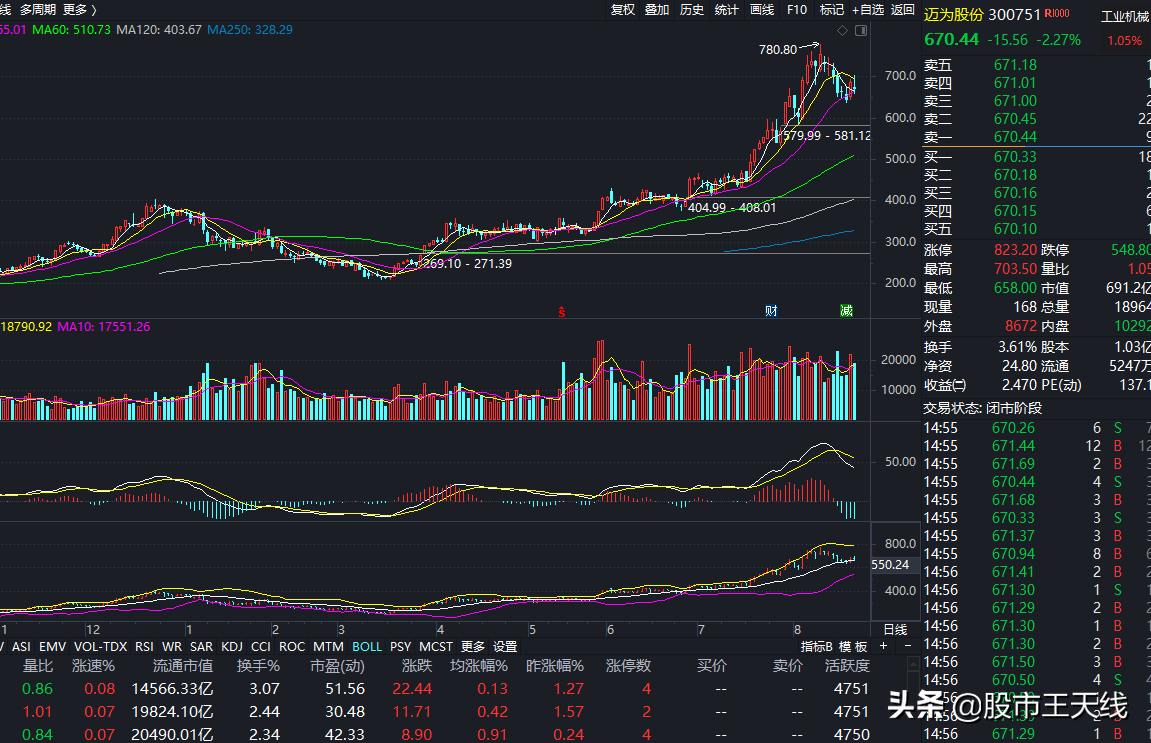Viewport: 1151px width, 743px height.
Task: Toggle the side panel layout icon
Action: tap(861, 30)
